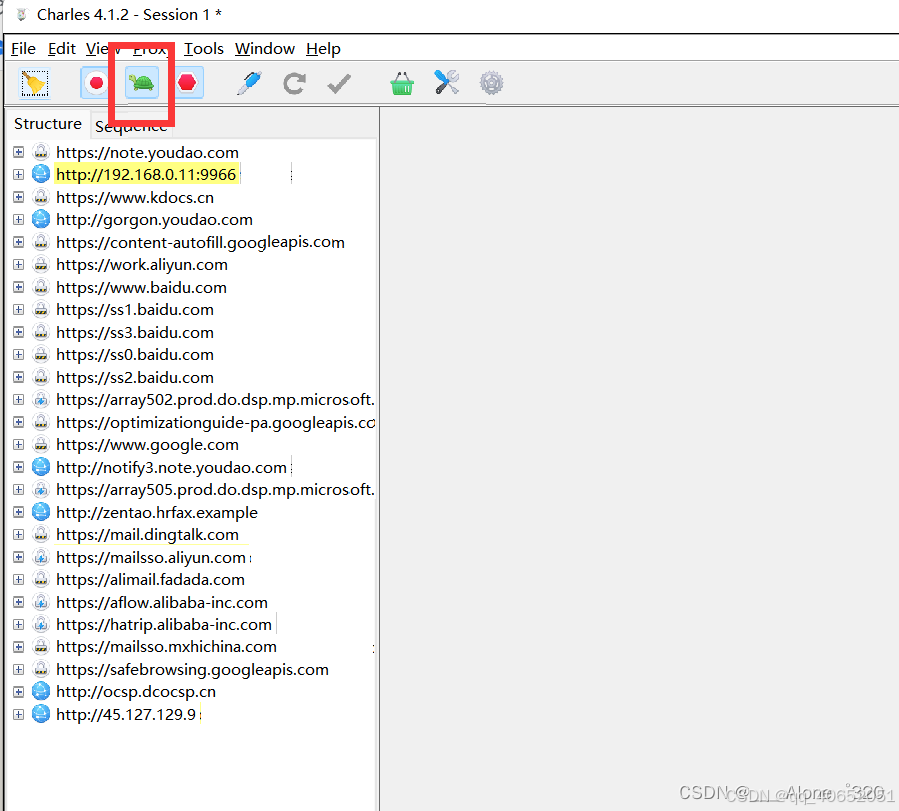Toggle breakpoints with the red hexagon icon
The image size is (899, 811).
pyautogui.click(x=187, y=83)
